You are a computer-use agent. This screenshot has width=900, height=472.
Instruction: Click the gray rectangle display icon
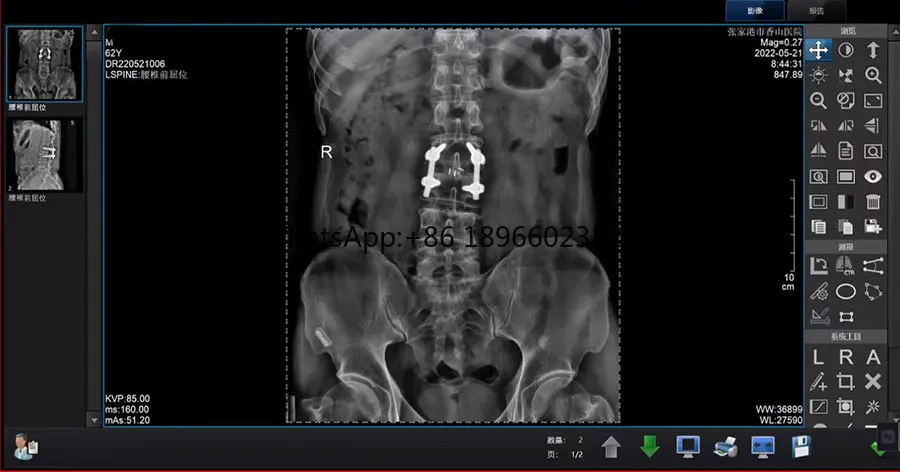coord(845,176)
